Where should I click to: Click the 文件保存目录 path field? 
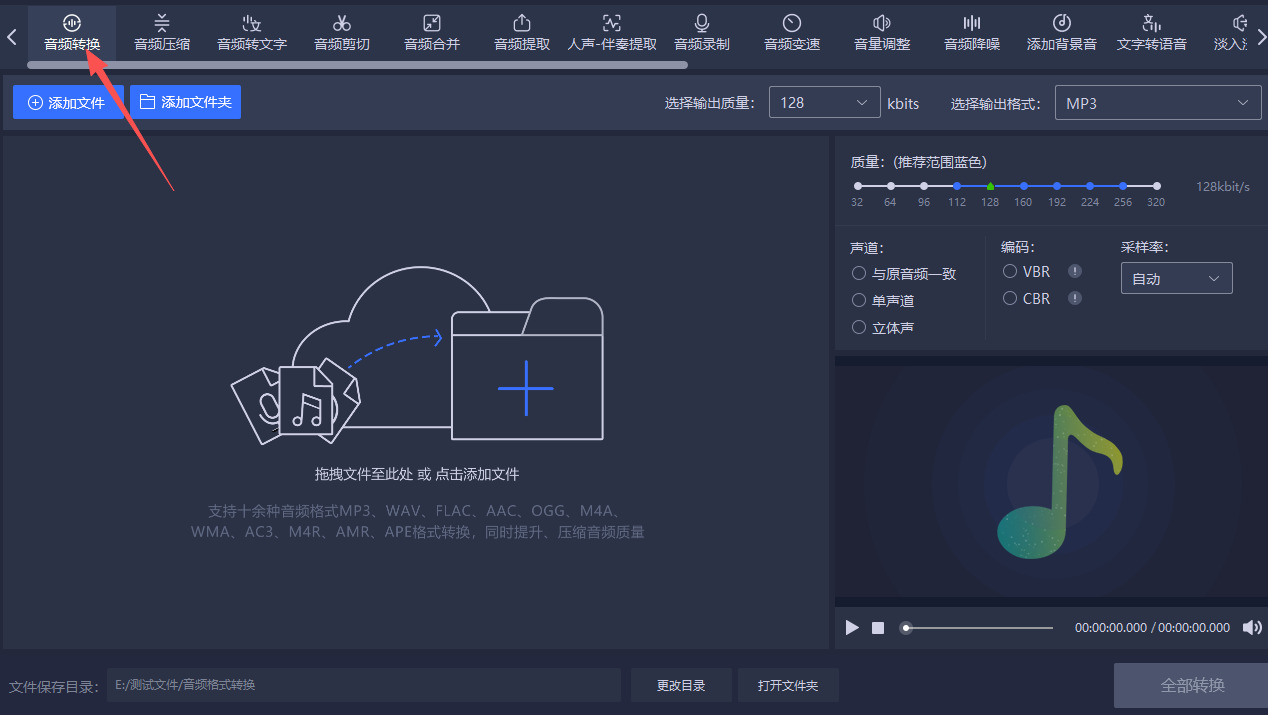[x=364, y=685]
